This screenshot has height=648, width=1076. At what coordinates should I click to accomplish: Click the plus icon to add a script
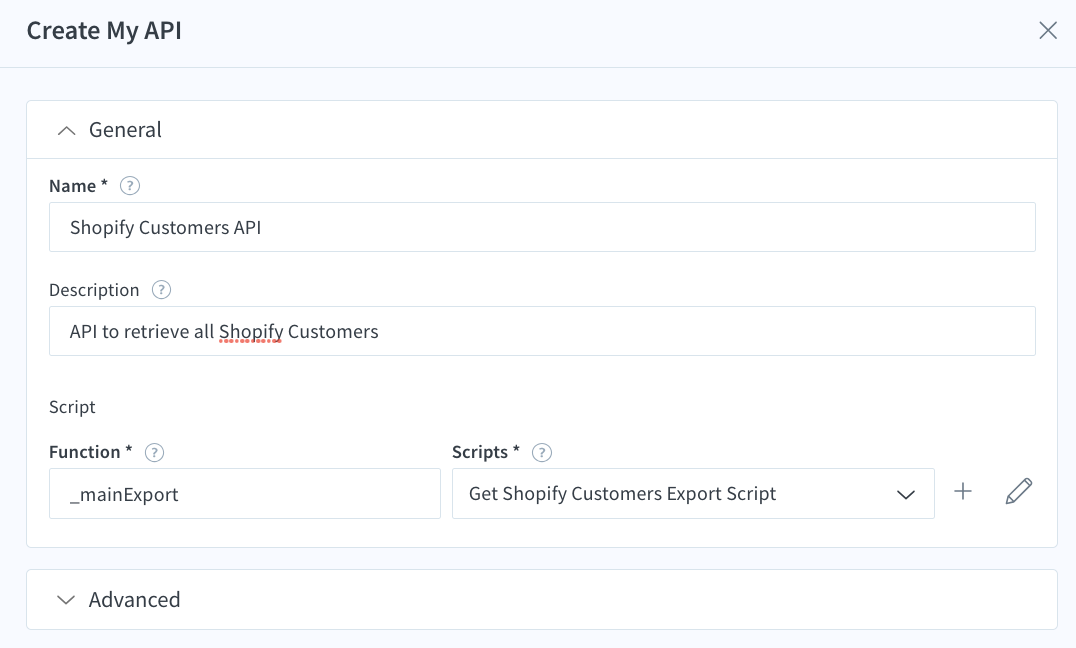(962, 491)
